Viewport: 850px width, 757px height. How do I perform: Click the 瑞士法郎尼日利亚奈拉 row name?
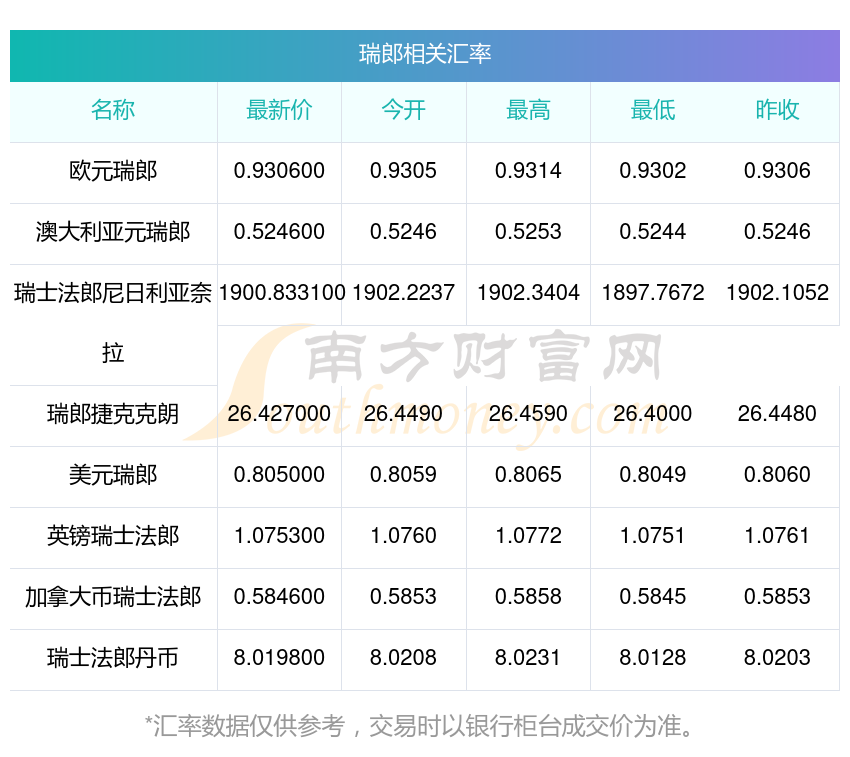[x=113, y=323]
